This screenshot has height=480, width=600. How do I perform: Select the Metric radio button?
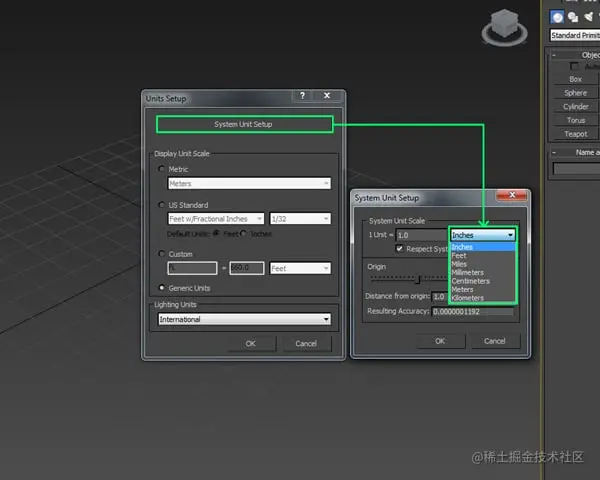tap(161, 169)
